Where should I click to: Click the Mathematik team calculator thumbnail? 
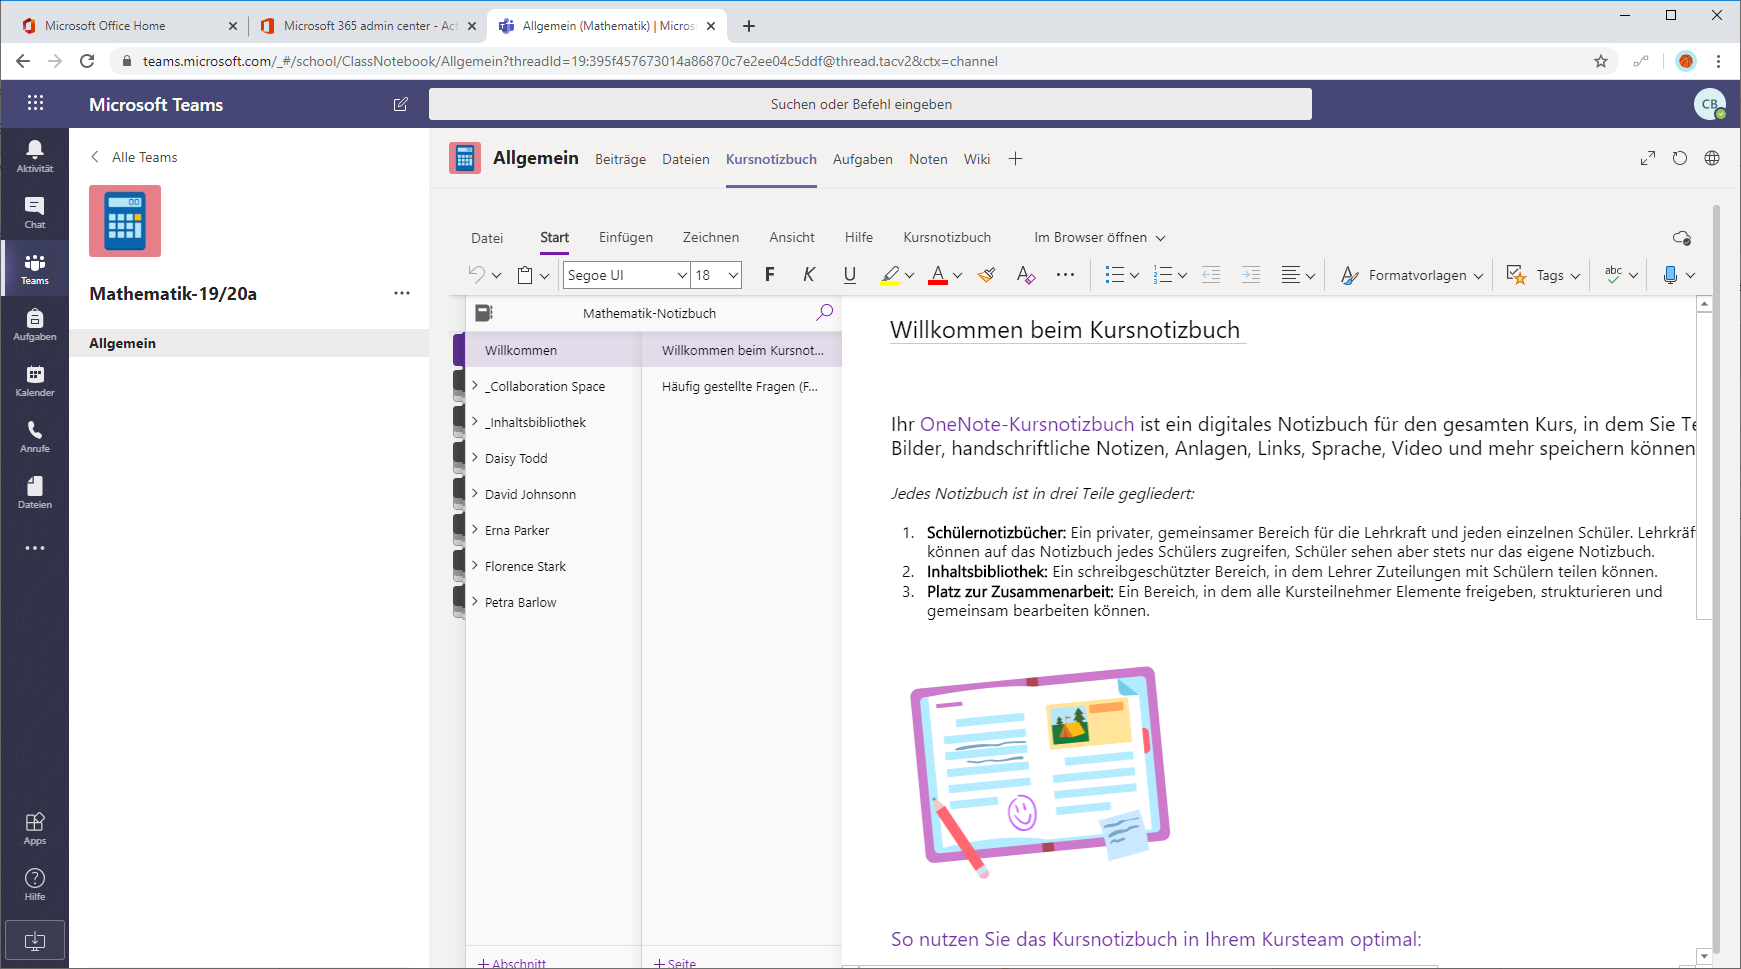coord(125,221)
